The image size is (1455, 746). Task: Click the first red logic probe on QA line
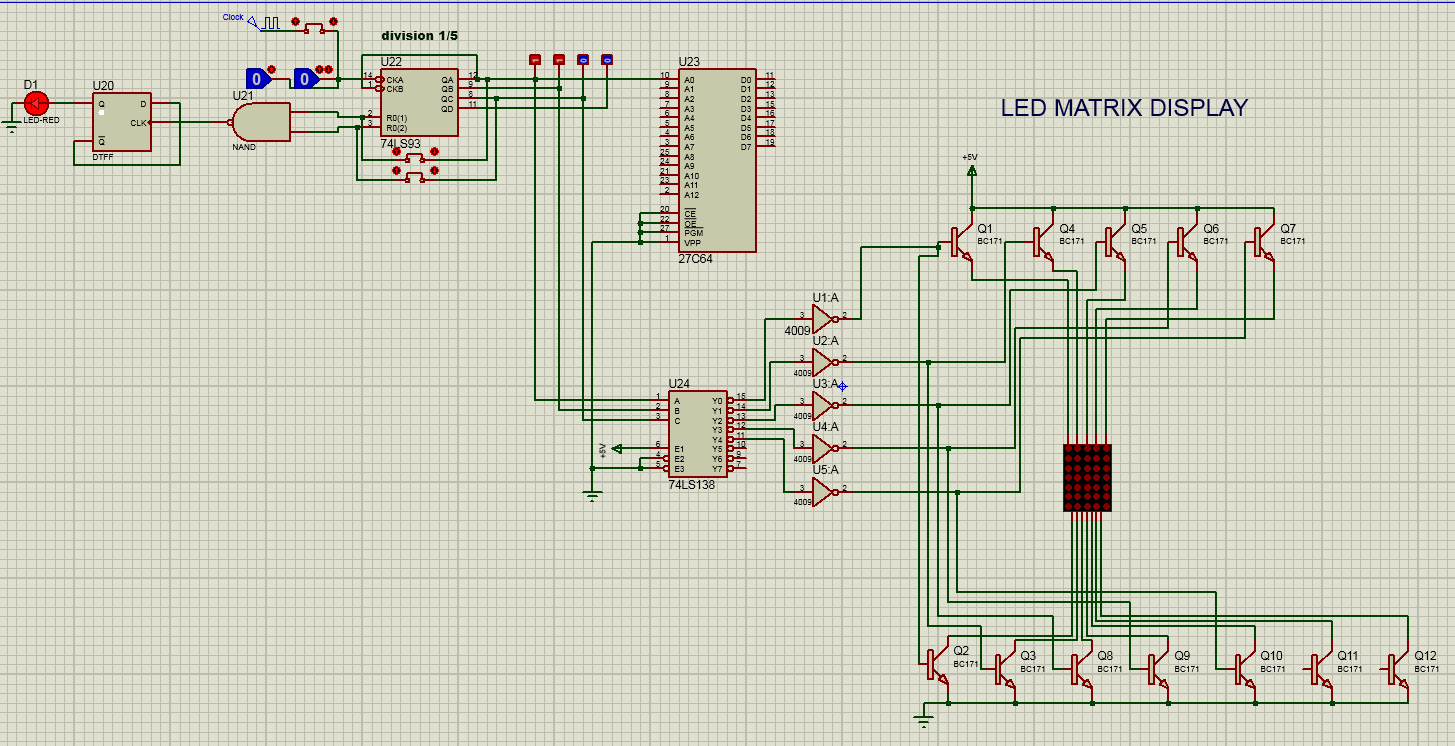point(534,60)
